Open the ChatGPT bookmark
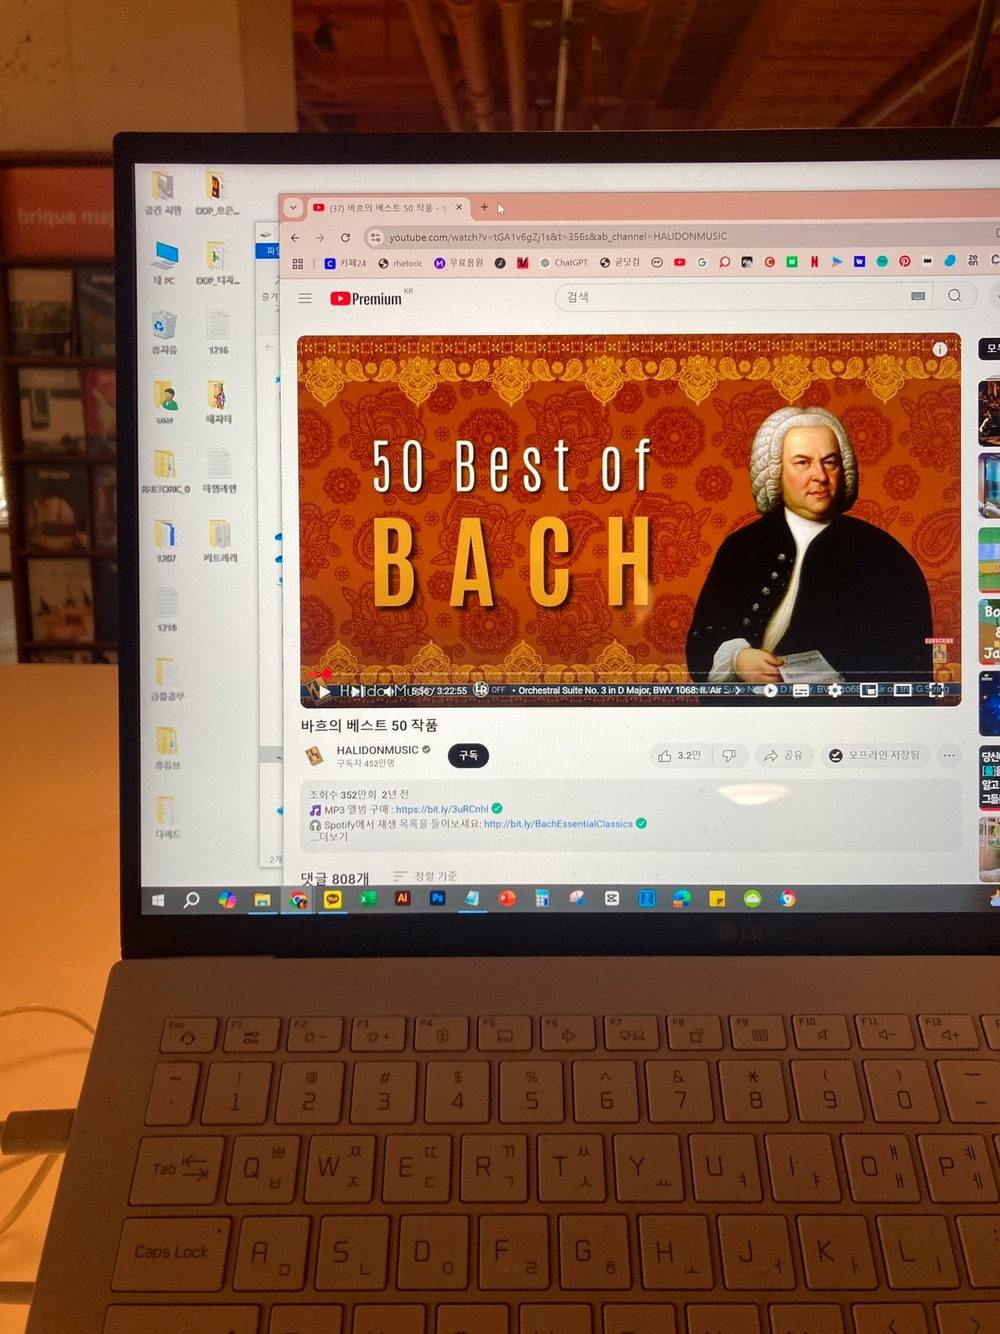The width and height of the screenshot is (1000, 1334). [564, 263]
